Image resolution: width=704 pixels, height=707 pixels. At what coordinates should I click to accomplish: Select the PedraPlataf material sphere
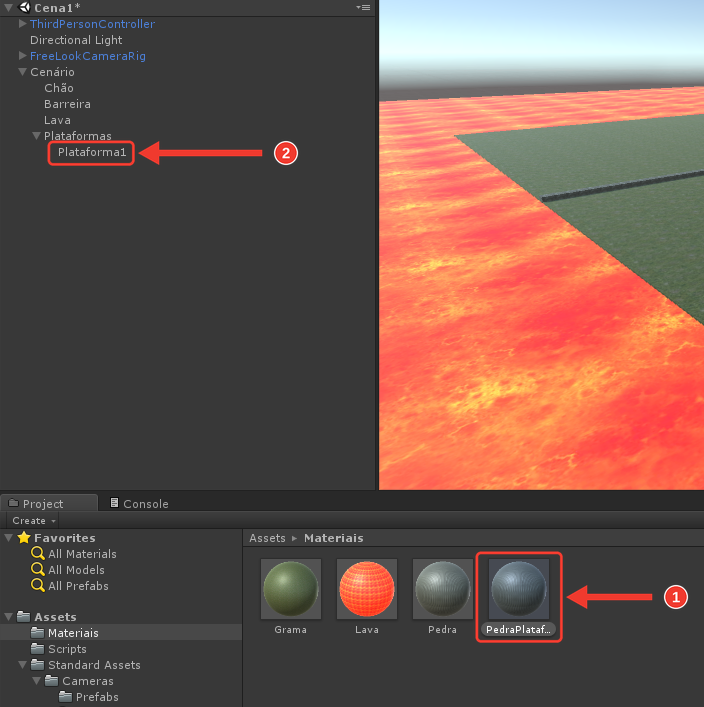pos(519,588)
